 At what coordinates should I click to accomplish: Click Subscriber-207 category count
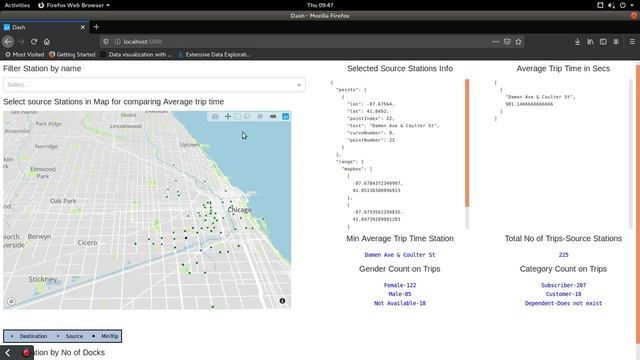(563, 285)
